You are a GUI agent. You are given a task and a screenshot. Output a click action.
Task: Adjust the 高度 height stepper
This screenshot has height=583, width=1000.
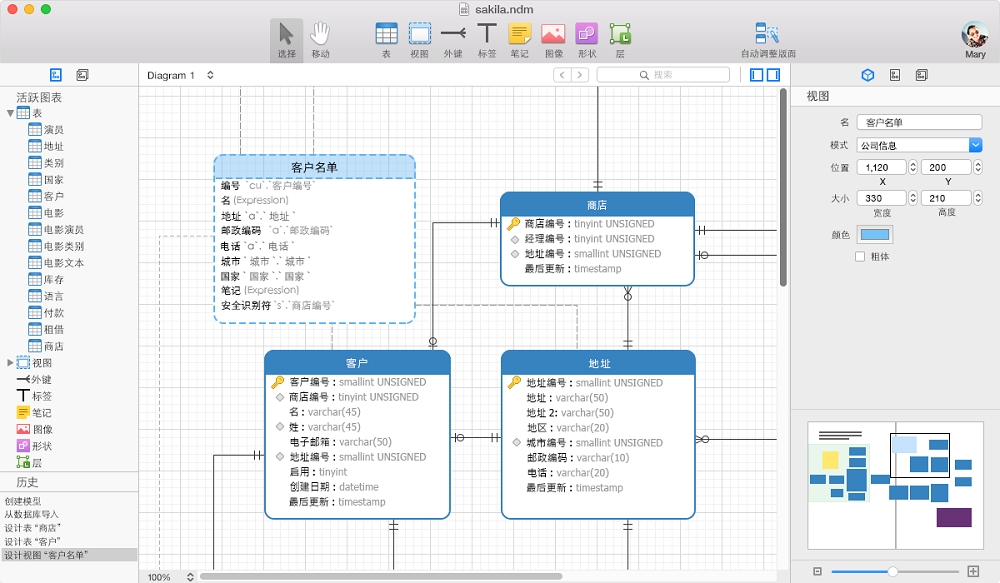coord(978,198)
